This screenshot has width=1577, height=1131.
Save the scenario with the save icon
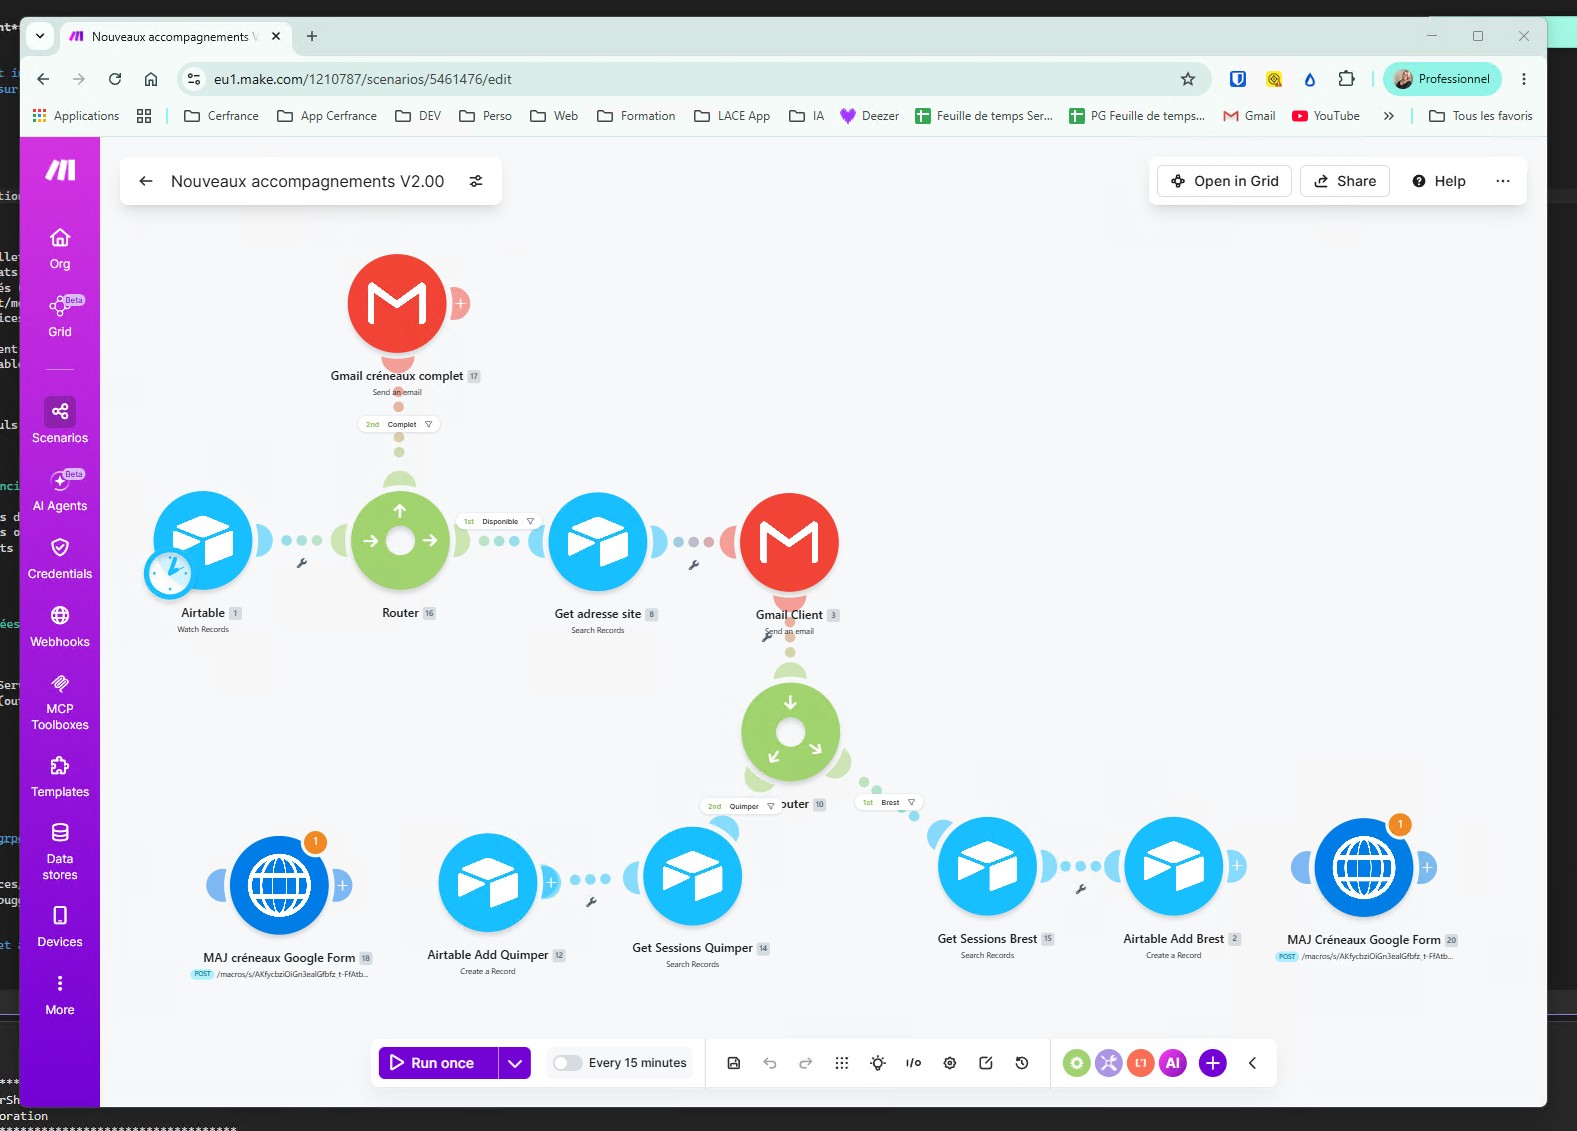click(x=734, y=1063)
